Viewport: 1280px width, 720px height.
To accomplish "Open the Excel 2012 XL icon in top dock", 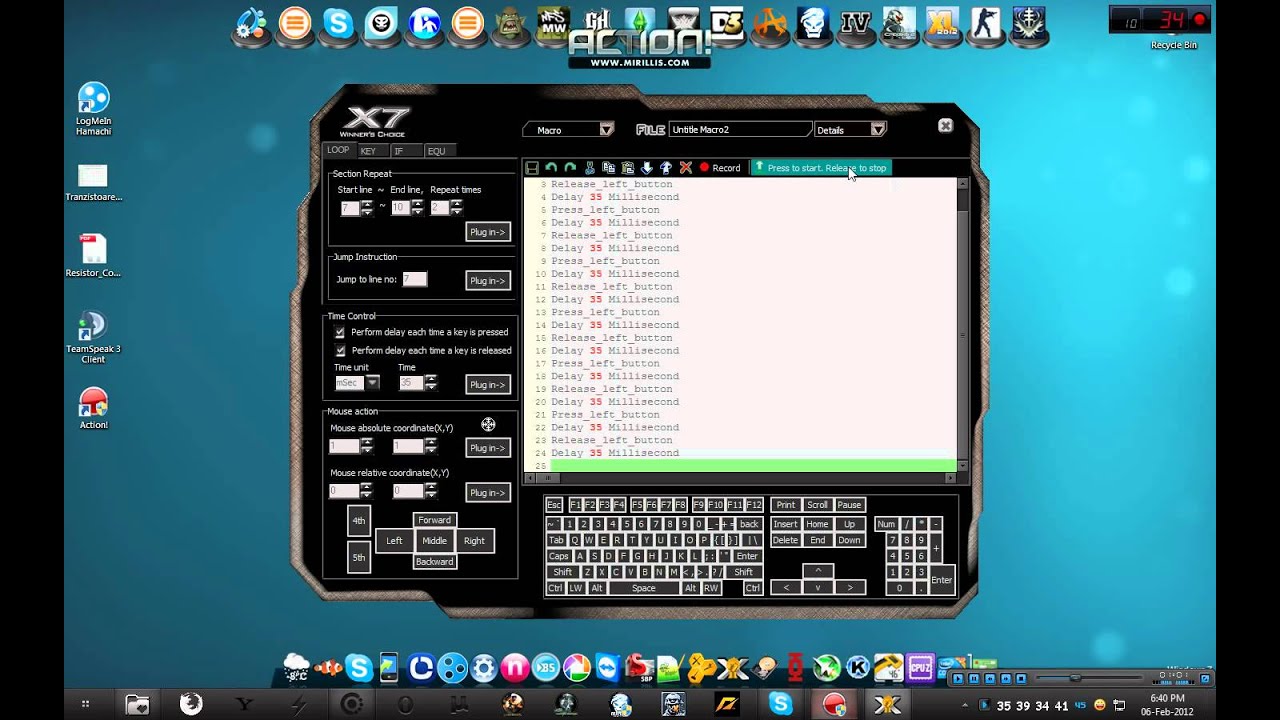I will click(x=942, y=23).
